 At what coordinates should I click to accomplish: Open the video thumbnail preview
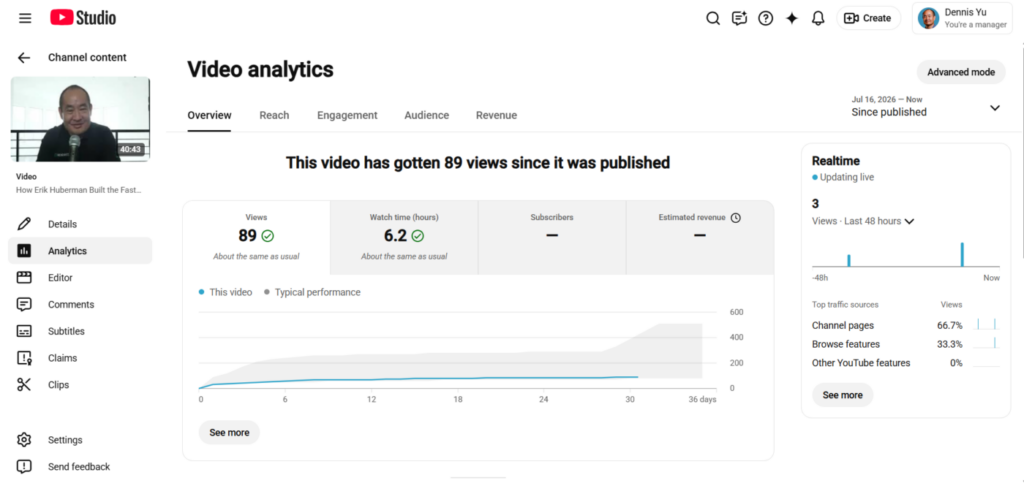80,119
